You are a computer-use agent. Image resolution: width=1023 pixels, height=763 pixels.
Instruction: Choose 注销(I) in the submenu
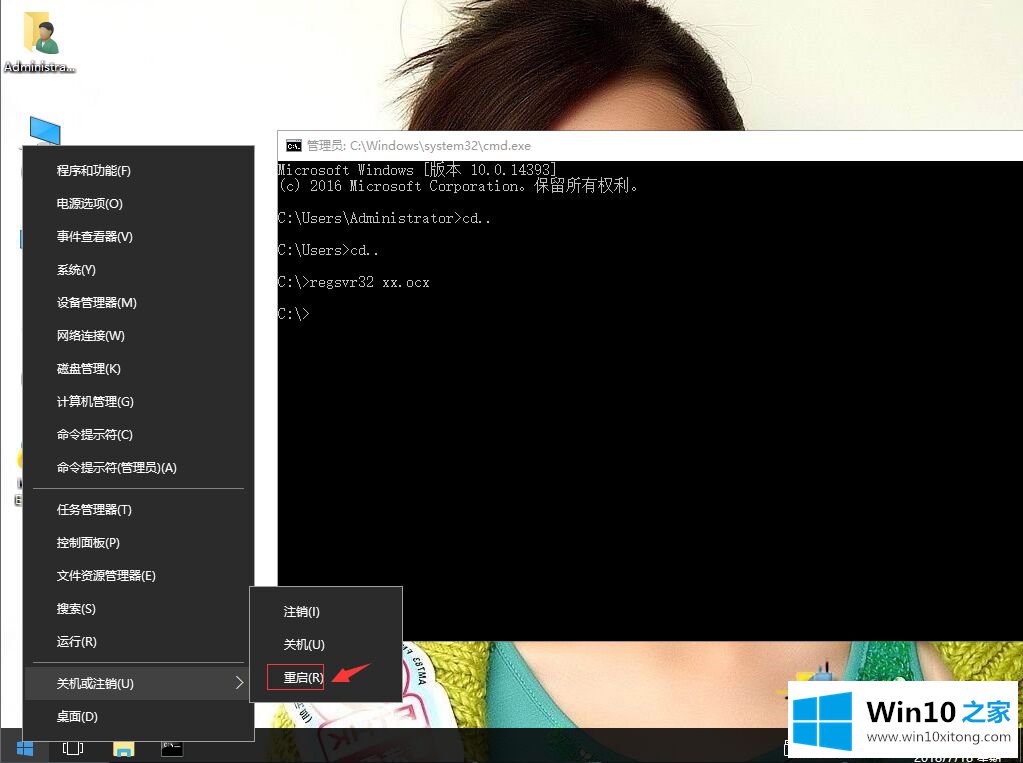point(326,612)
